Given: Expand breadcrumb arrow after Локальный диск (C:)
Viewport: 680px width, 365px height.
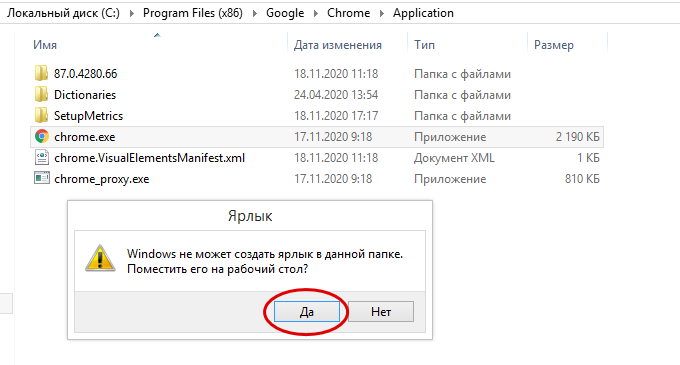Looking at the screenshot, I should coord(131,13).
